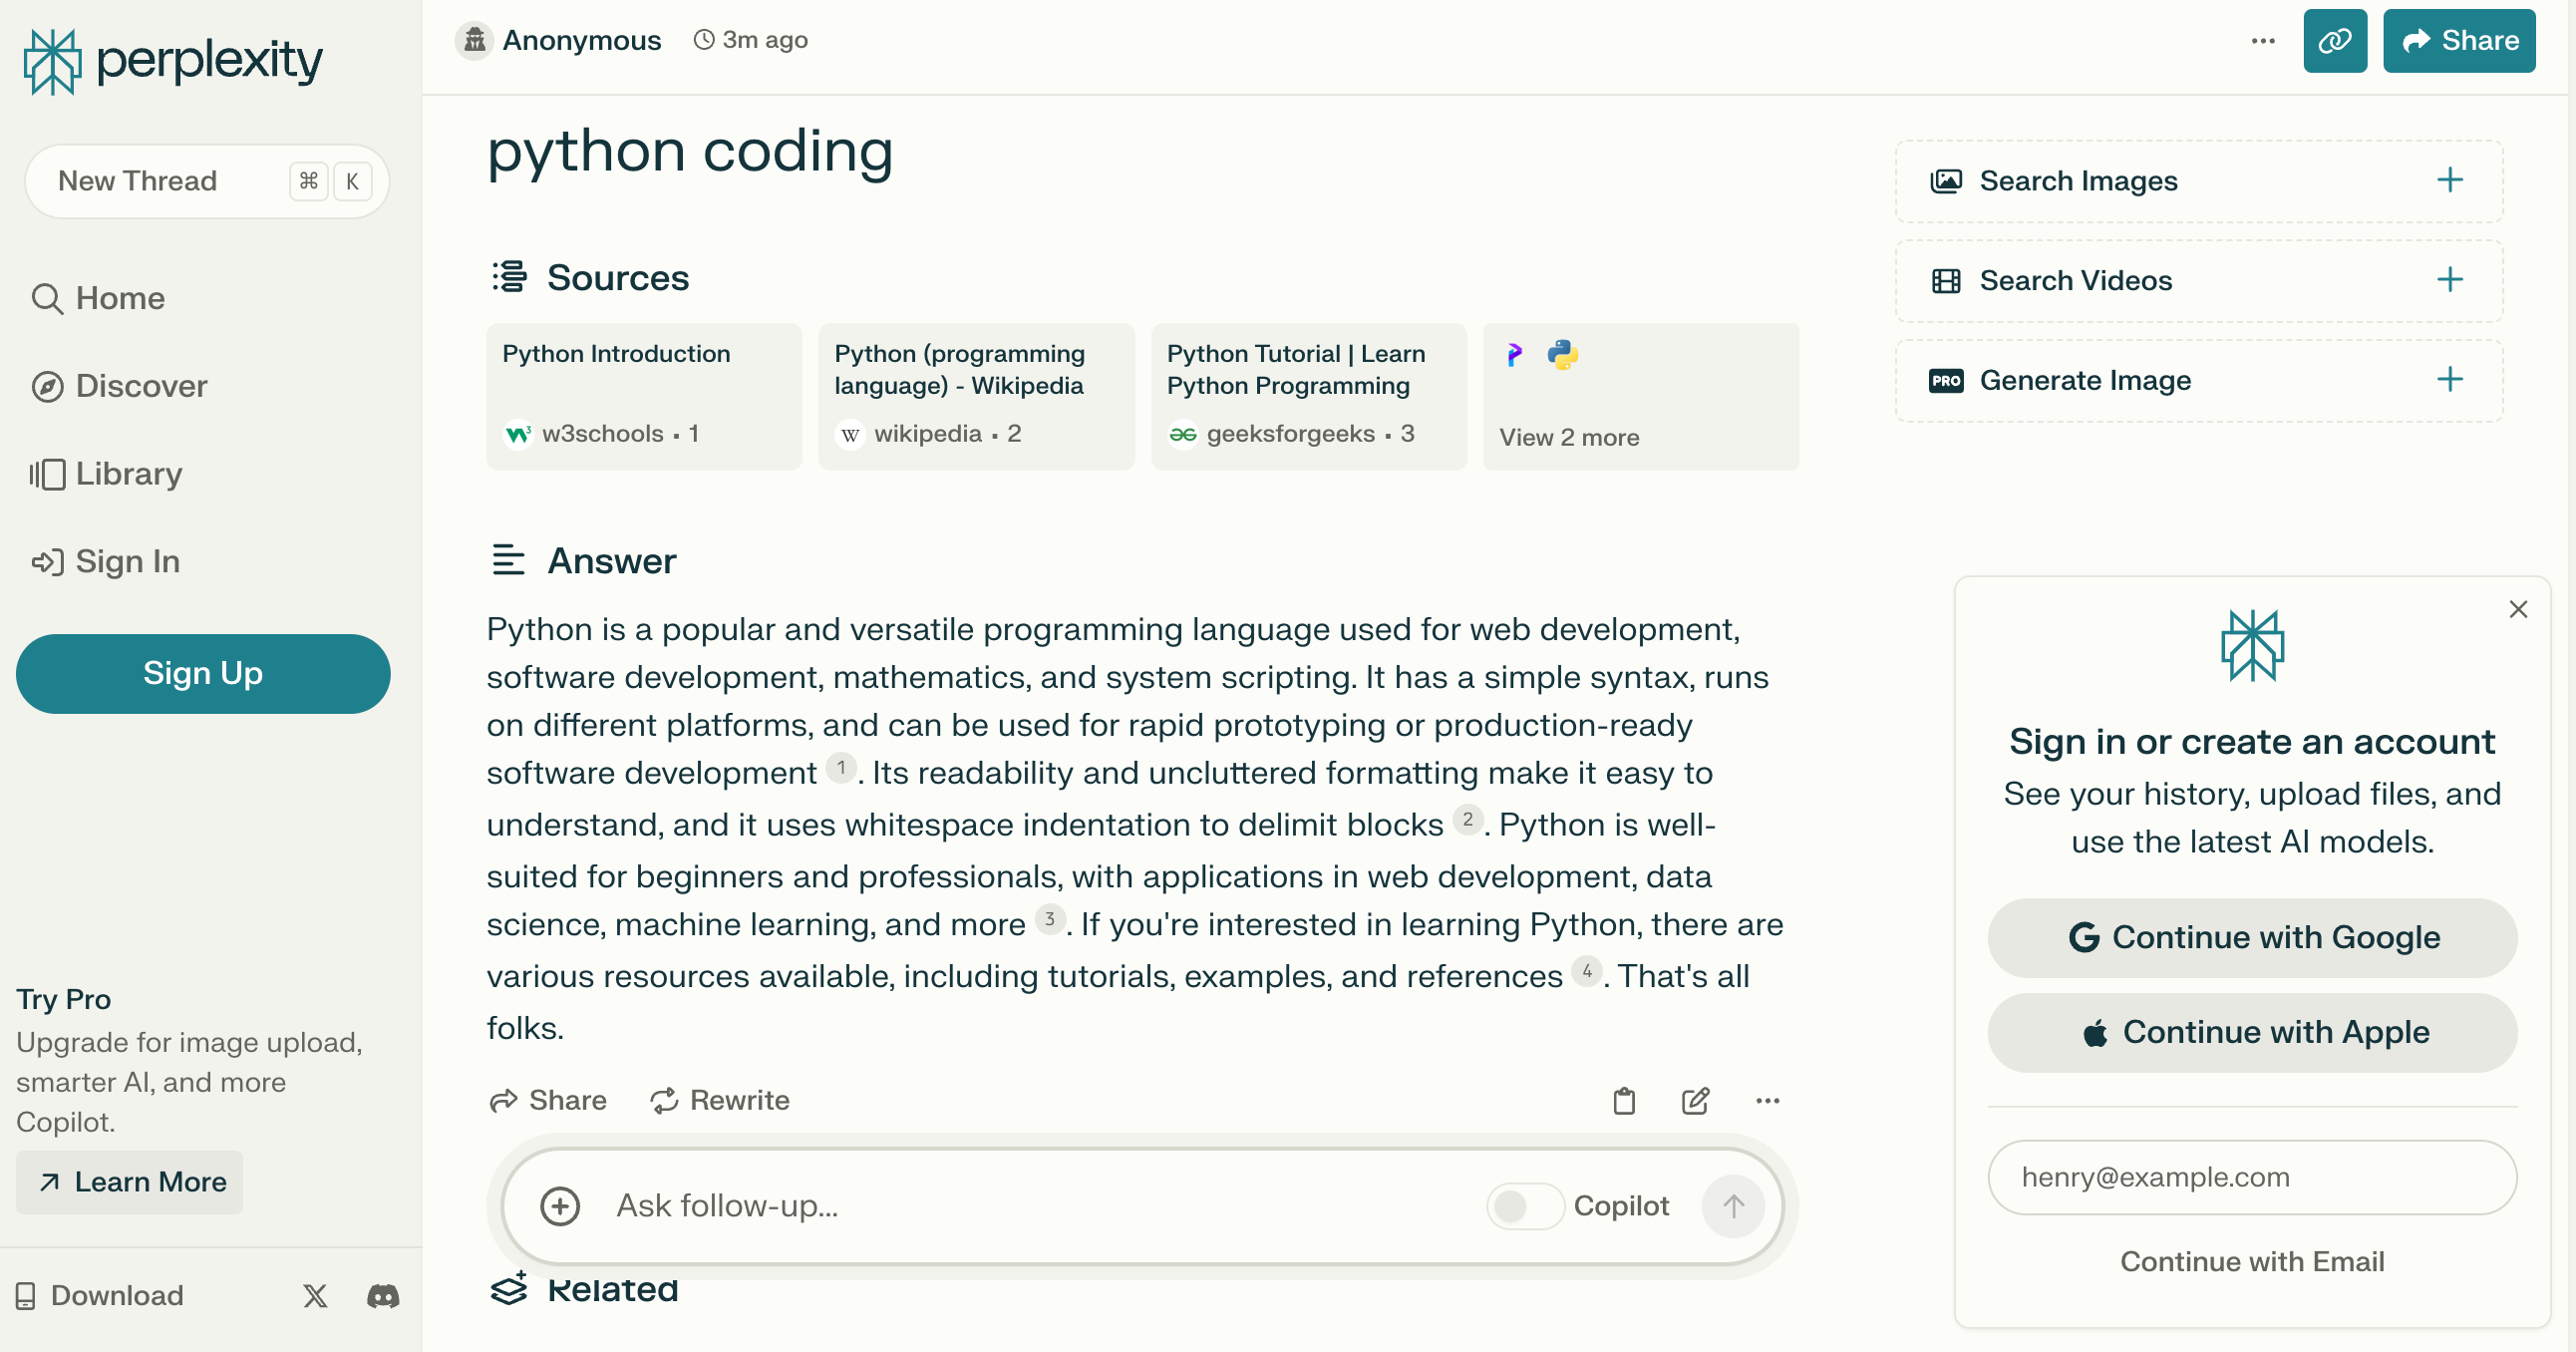Click the top Share button
The width and height of the screenshot is (2576, 1352).
point(2459,41)
